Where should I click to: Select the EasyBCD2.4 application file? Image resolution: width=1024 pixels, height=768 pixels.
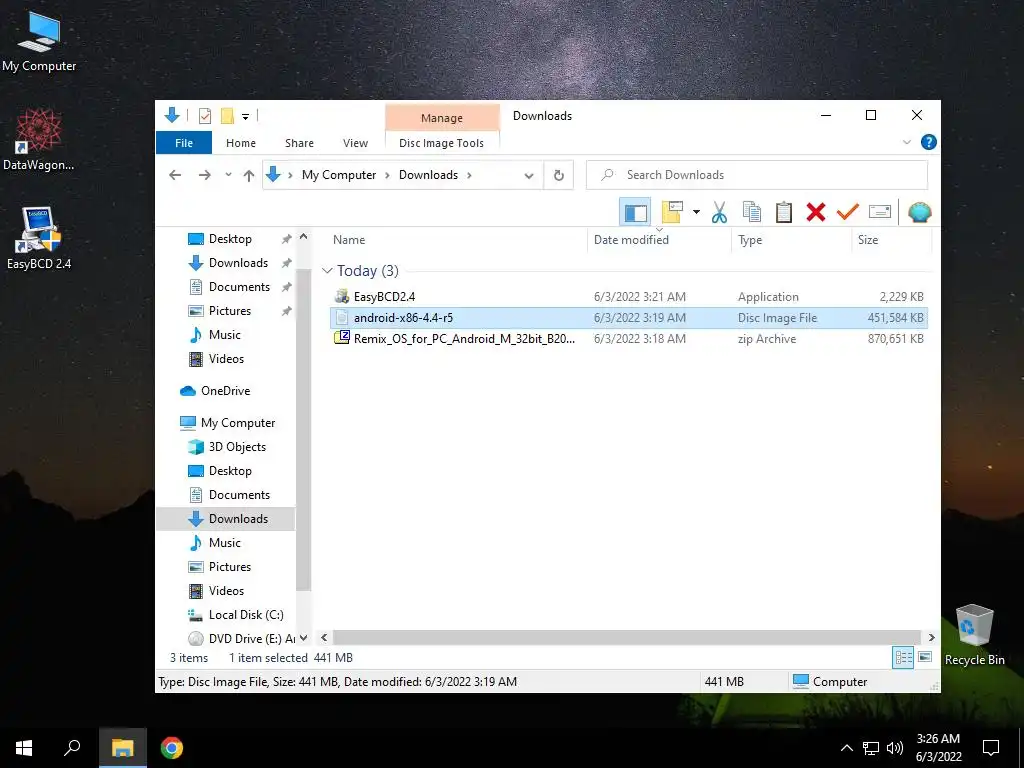coord(628,296)
